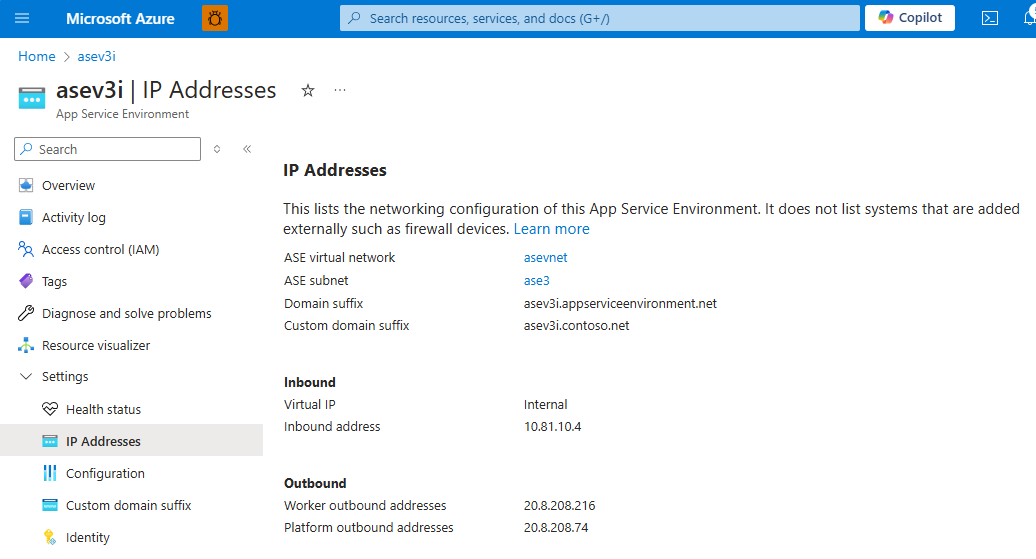This screenshot has height=559, width=1036.
Task: Click worker outbound address 20.8.208.216
Action: tap(560, 505)
